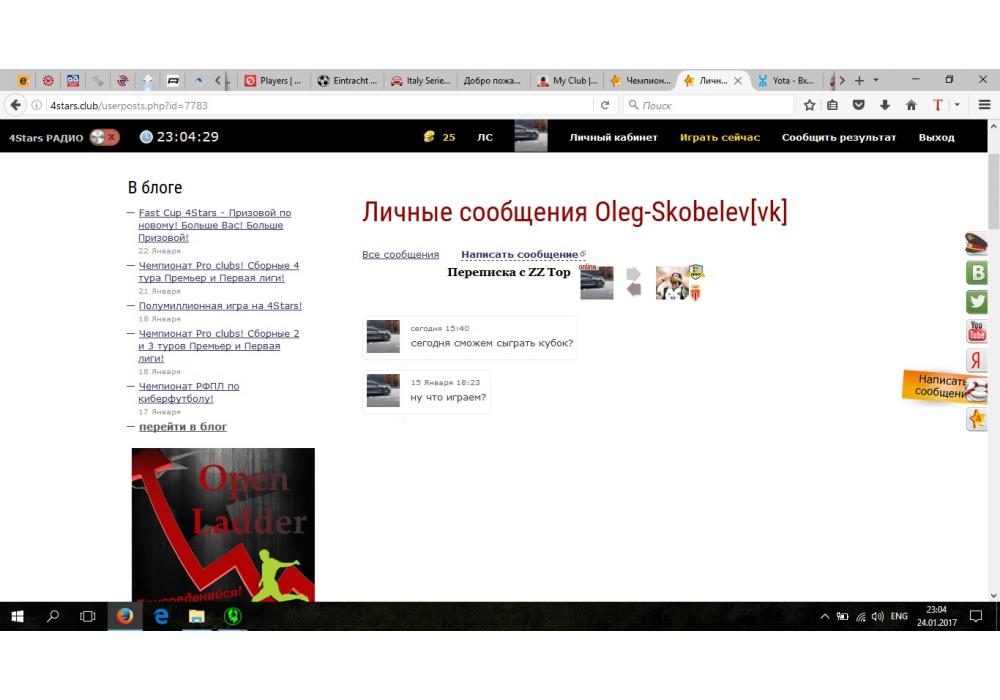The image size is (1000, 700).
Task: Click 'Написать сообщение' link above conversation
Action: click(x=519, y=255)
